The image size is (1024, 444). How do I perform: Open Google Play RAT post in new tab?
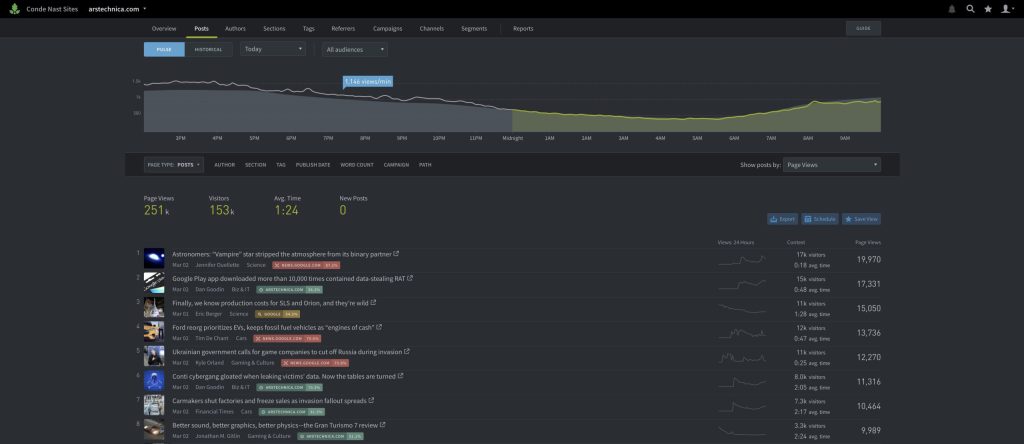(410, 278)
